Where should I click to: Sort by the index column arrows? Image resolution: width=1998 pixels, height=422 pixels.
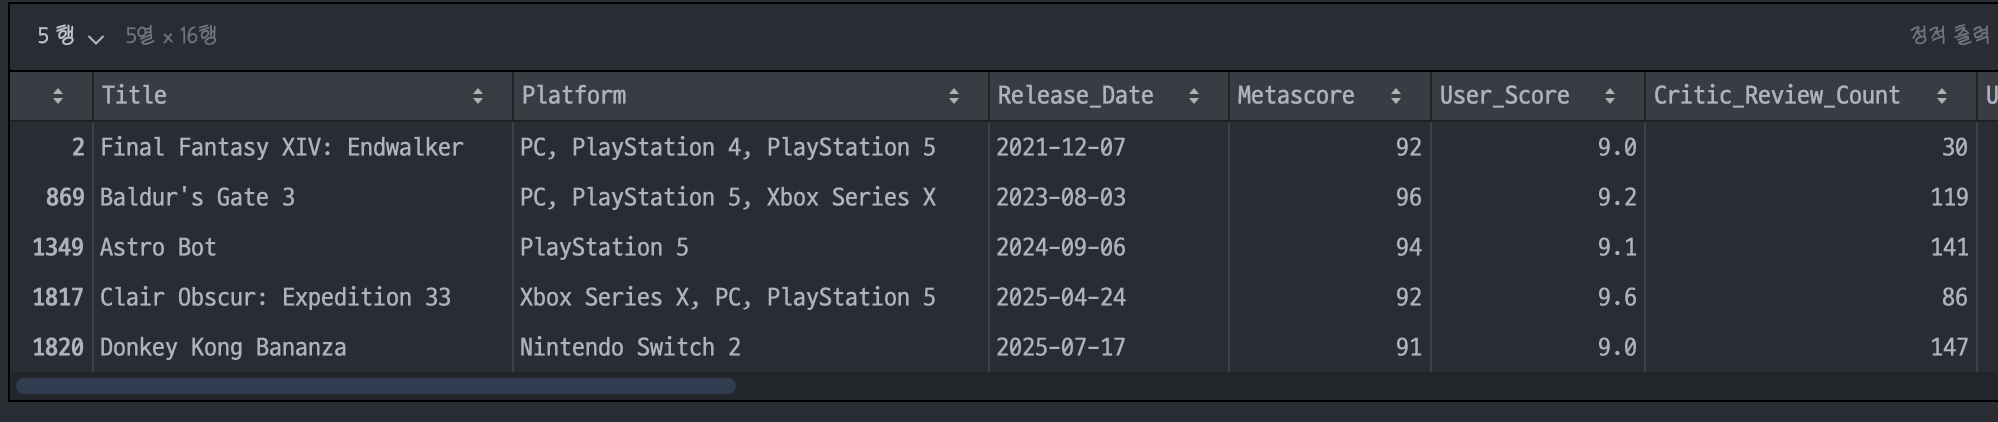tap(58, 96)
